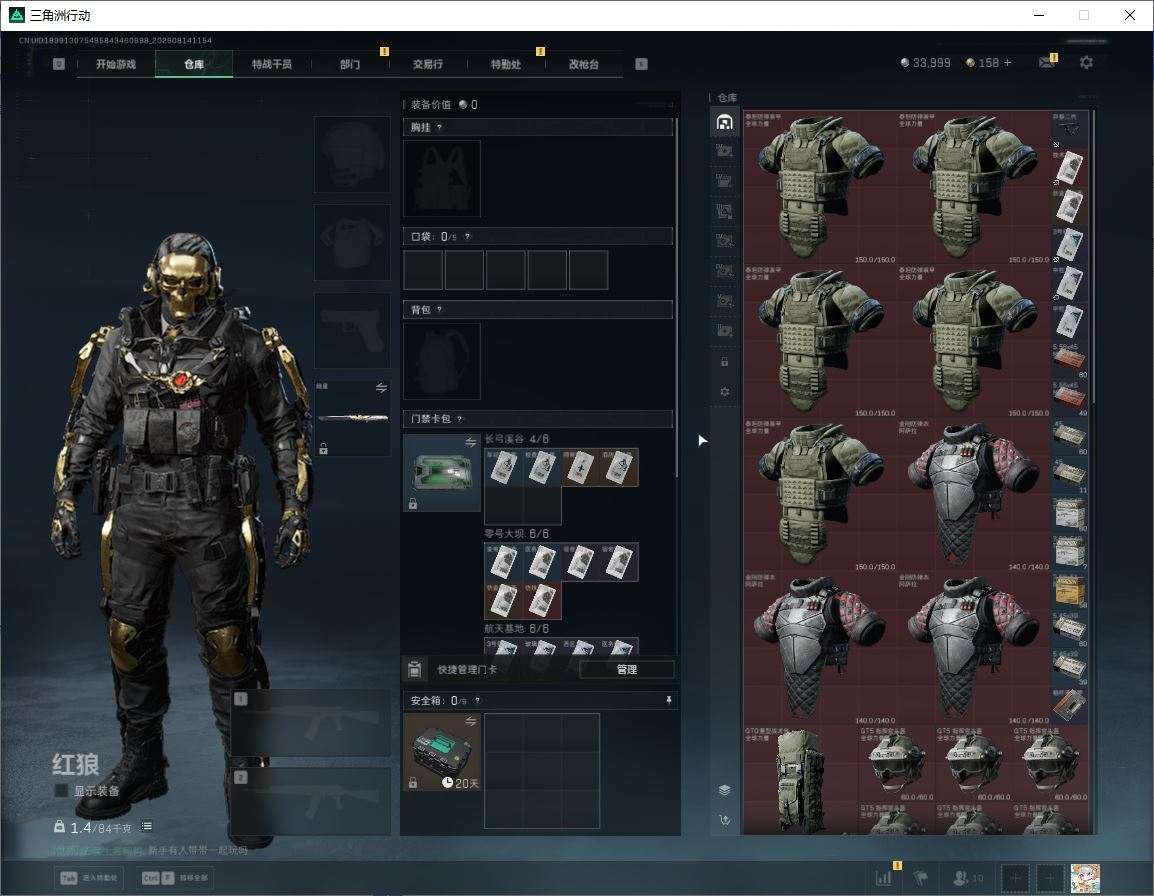Screen dimensions: 1154x896
Task: Open the stats bar-chart icon in bottom bar
Action: 884,877
